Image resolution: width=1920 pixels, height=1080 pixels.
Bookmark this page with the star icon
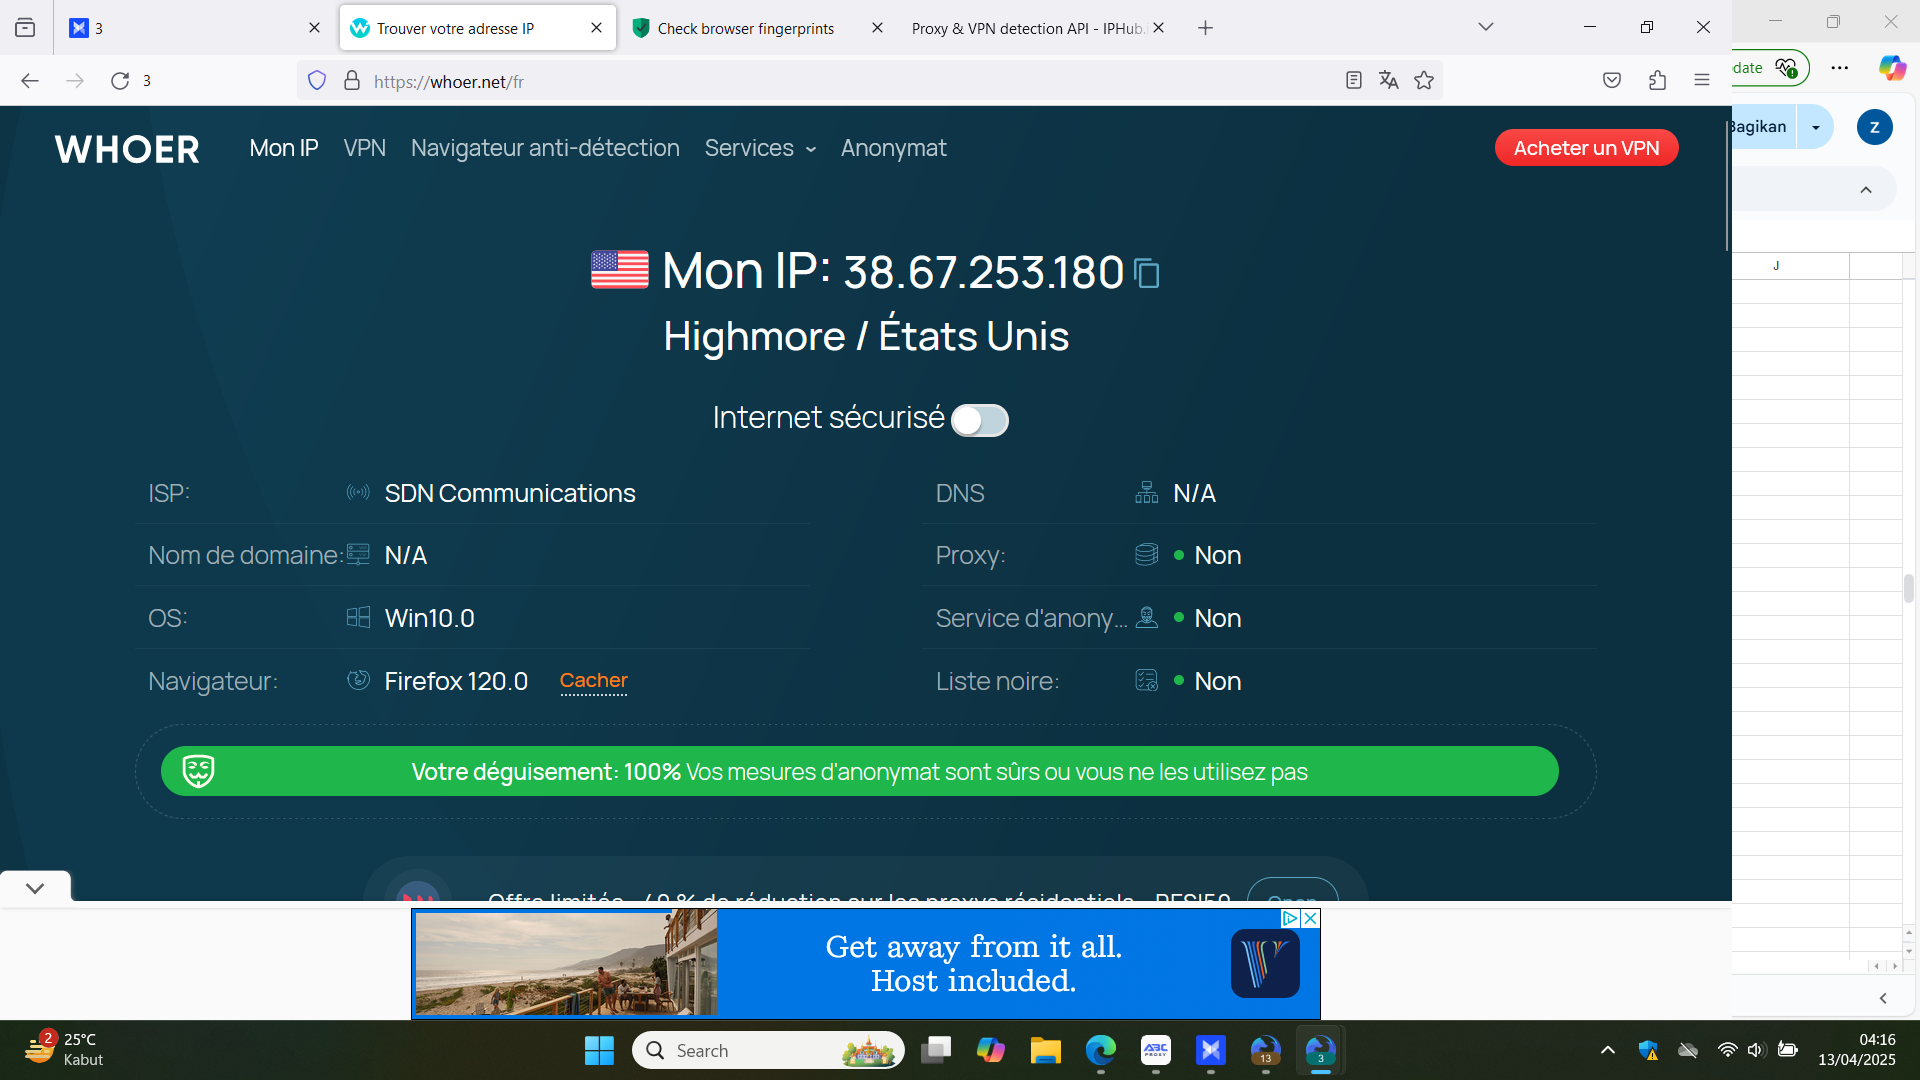coord(1424,81)
